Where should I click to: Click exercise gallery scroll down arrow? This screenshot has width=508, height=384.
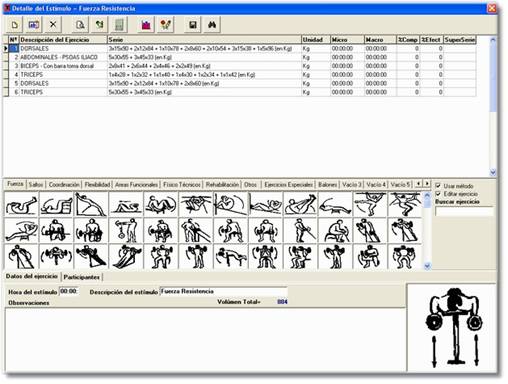(x=427, y=266)
